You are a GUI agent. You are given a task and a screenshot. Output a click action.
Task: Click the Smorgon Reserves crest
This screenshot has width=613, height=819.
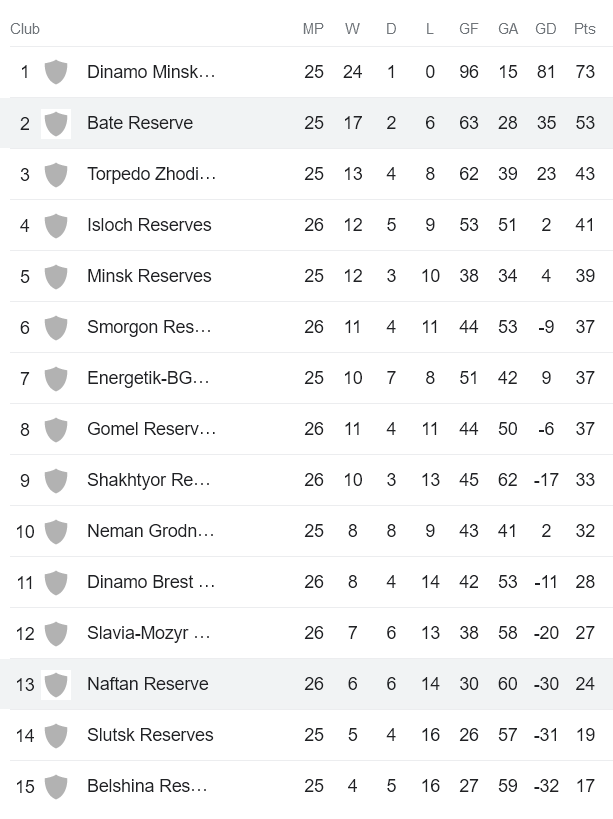pos(56,326)
